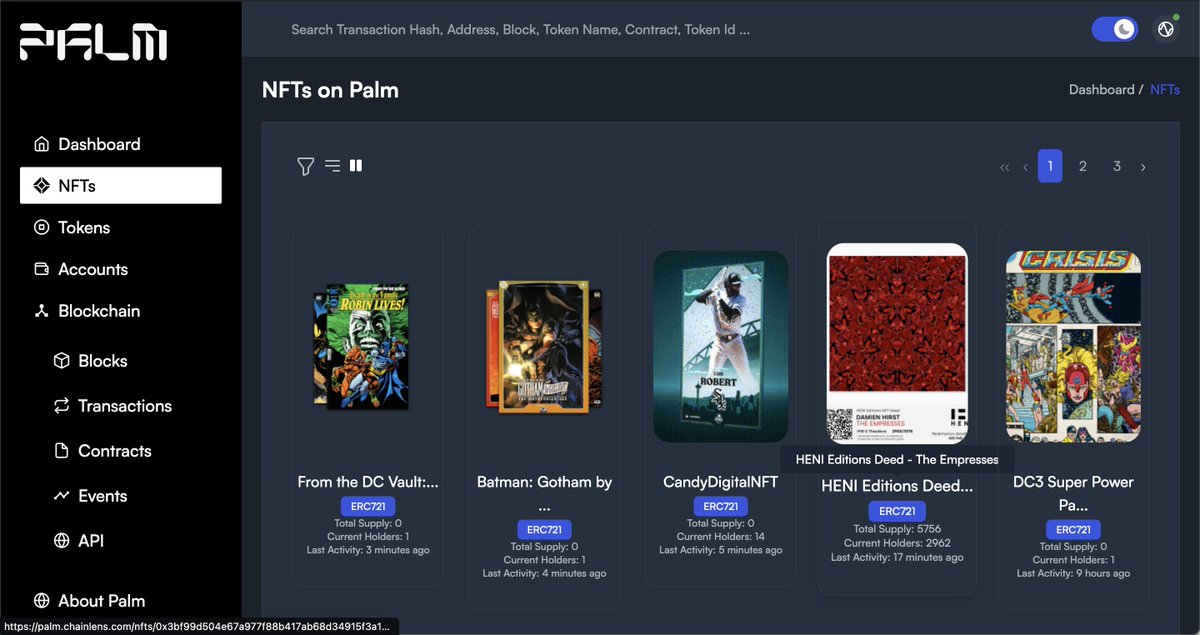Click the API globe icon
The width and height of the screenshot is (1200, 635).
61,541
